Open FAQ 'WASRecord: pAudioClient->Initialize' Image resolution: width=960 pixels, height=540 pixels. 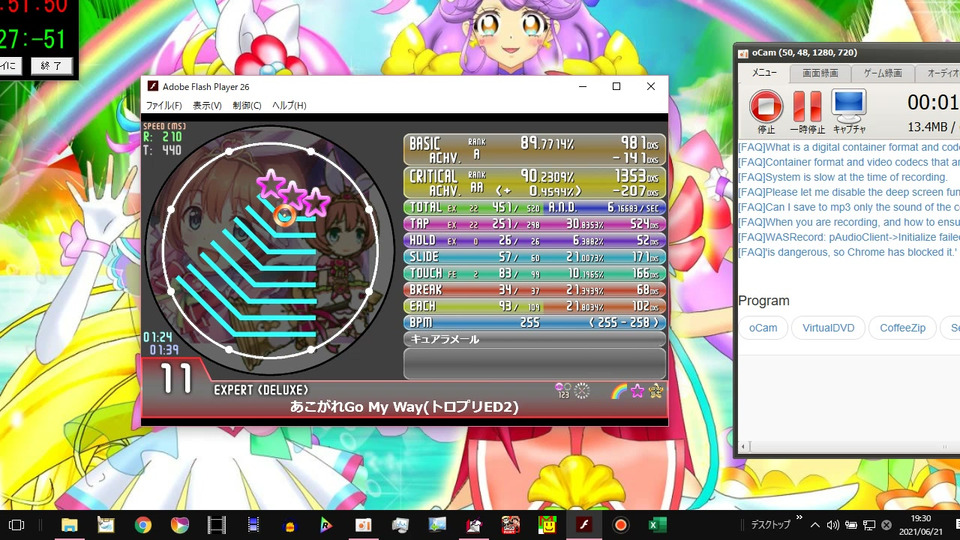click(849, 237)
